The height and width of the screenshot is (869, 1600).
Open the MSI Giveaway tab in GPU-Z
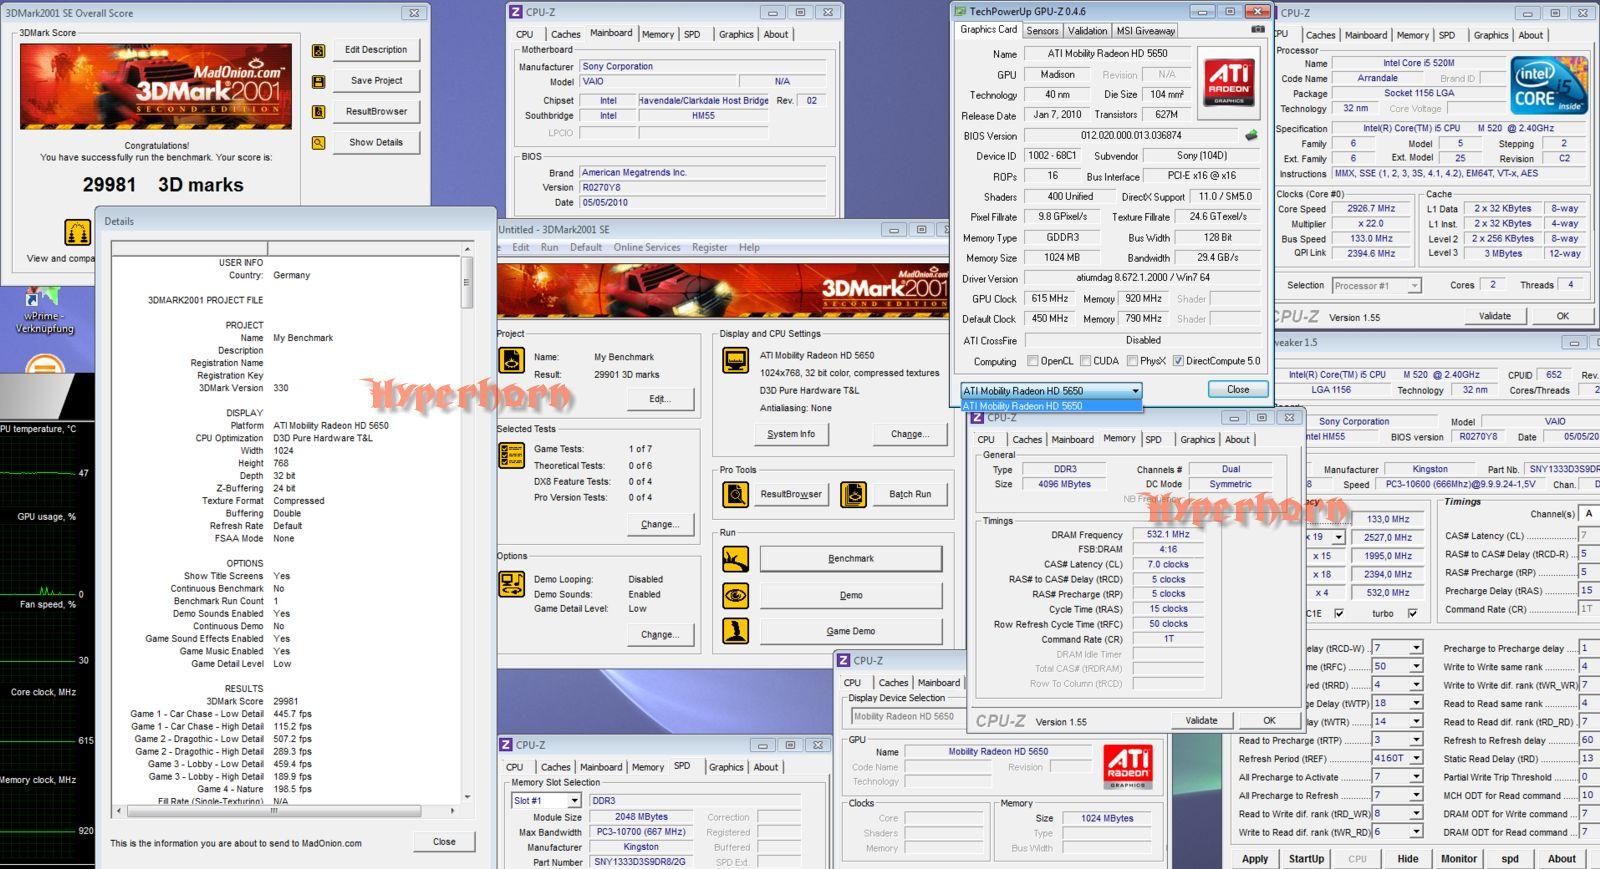(x=1146, y=31)
